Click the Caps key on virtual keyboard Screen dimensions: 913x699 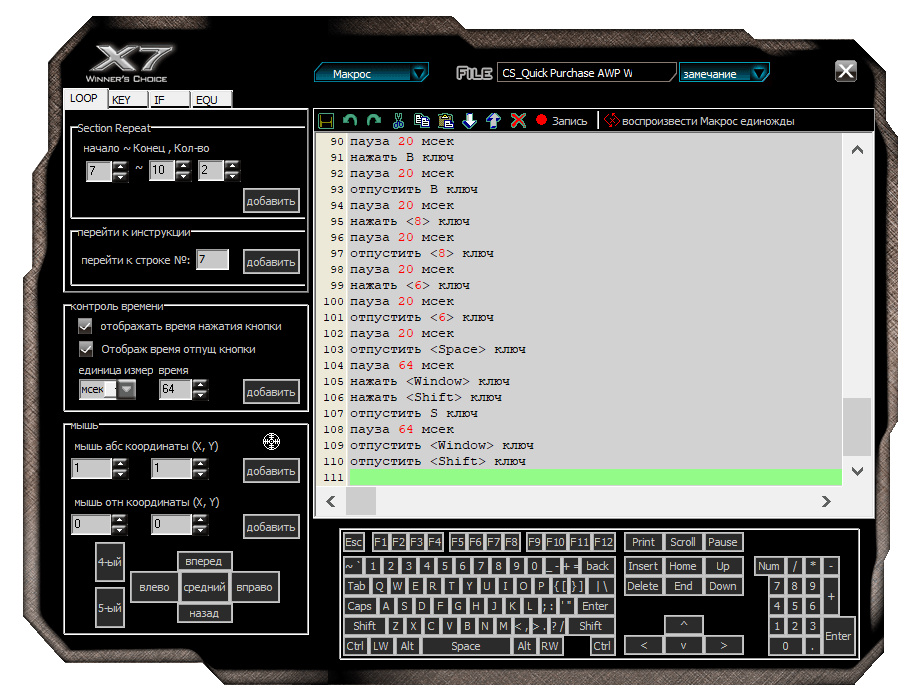click(x=359, y=606)
